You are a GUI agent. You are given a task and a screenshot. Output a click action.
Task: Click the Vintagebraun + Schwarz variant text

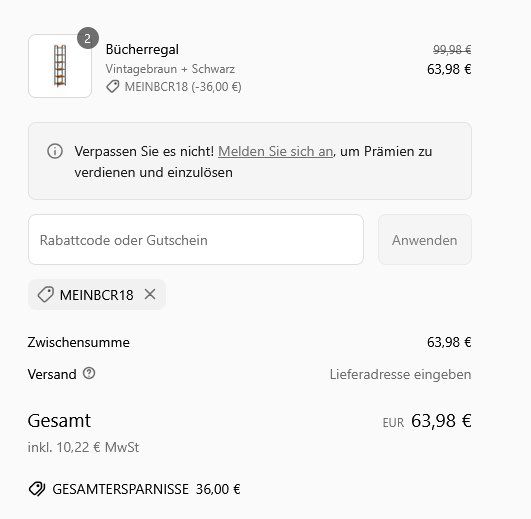point(170,69)
